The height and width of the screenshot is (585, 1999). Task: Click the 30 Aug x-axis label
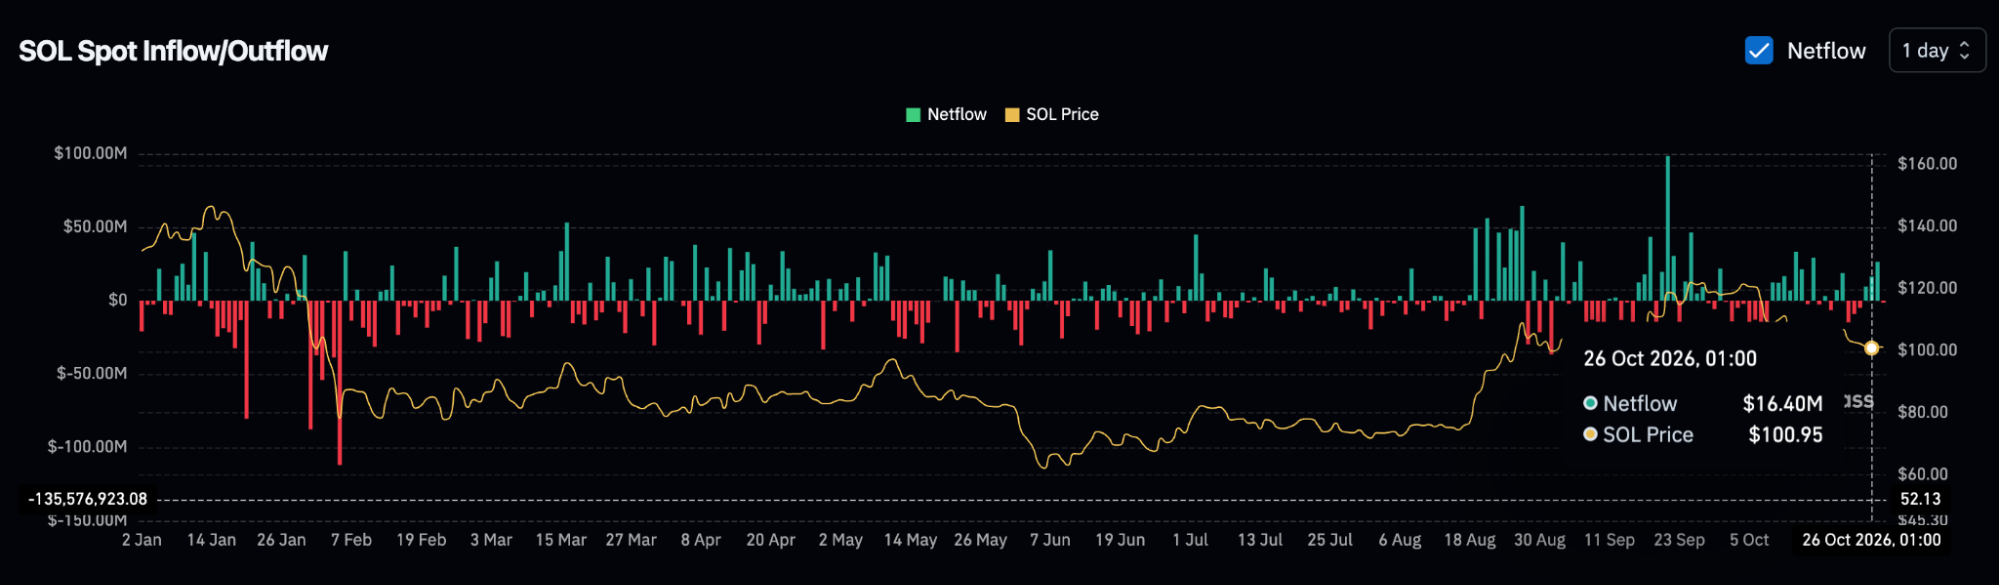click(1540, 540)
